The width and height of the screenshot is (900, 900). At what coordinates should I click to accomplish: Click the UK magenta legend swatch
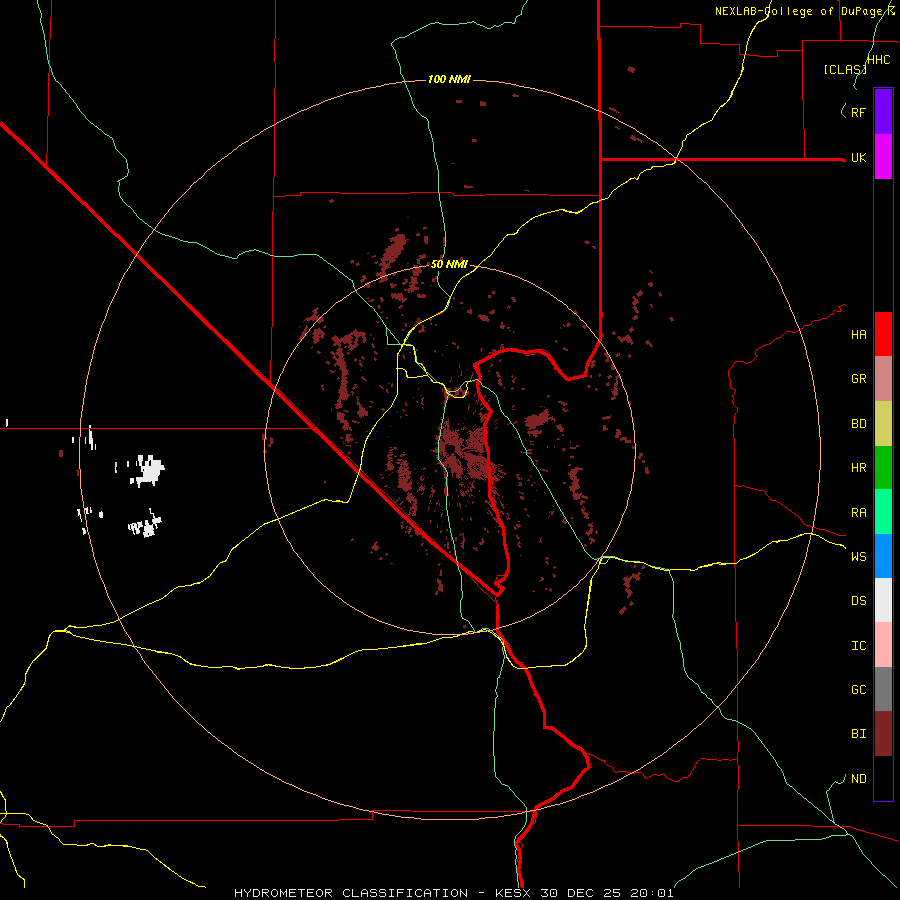pyautogui.click(x=883, y=157)
